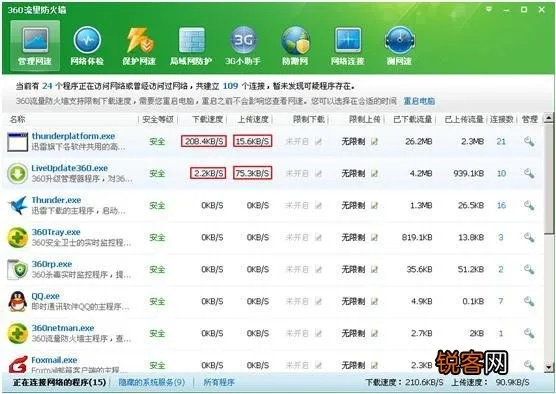Sort by the 已上传流量 column header
556x394 pixels.
[464, 120]
